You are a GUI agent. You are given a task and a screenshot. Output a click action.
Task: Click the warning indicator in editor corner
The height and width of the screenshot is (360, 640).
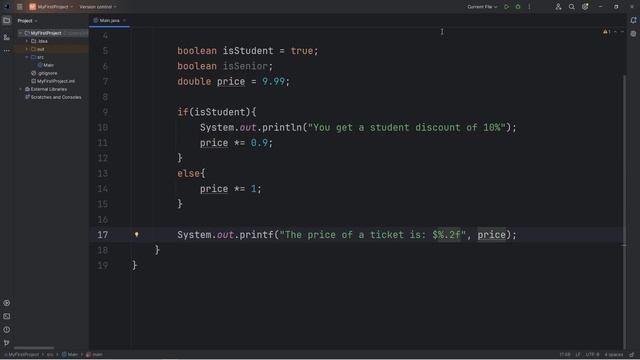pyautogui.click(x=607, y=32)
